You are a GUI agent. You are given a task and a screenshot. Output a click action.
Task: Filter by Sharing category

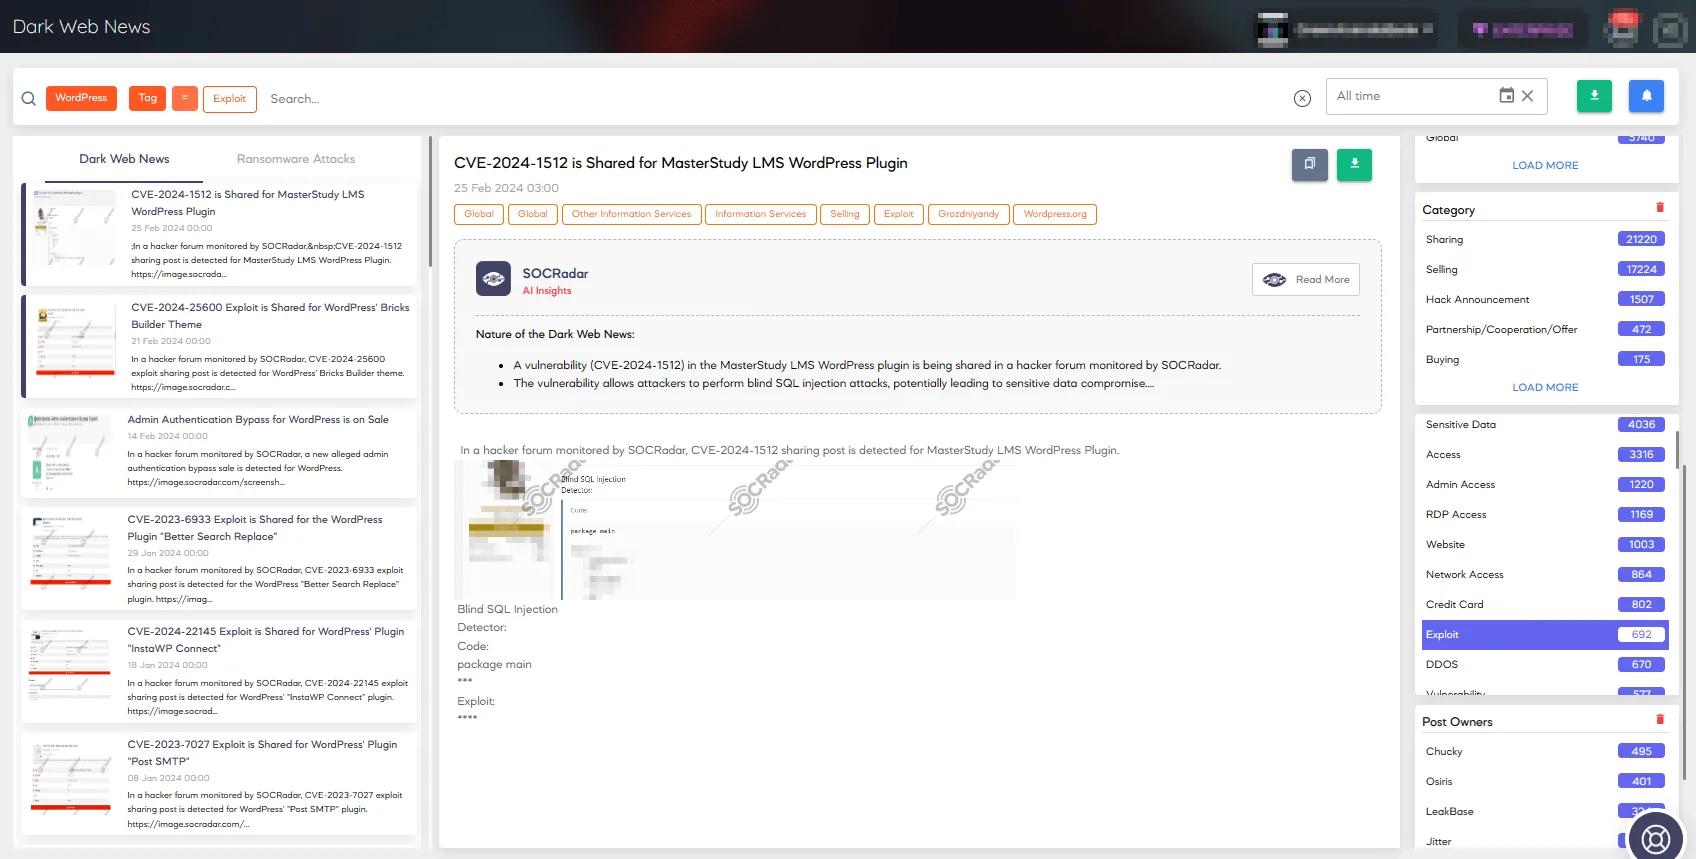[x=1545, y=240]
